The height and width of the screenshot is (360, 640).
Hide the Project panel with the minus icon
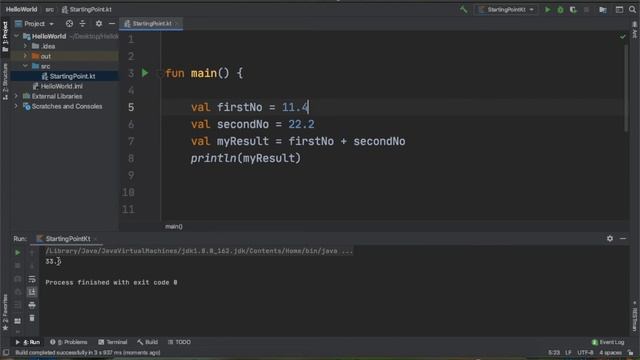click(112, 24)
